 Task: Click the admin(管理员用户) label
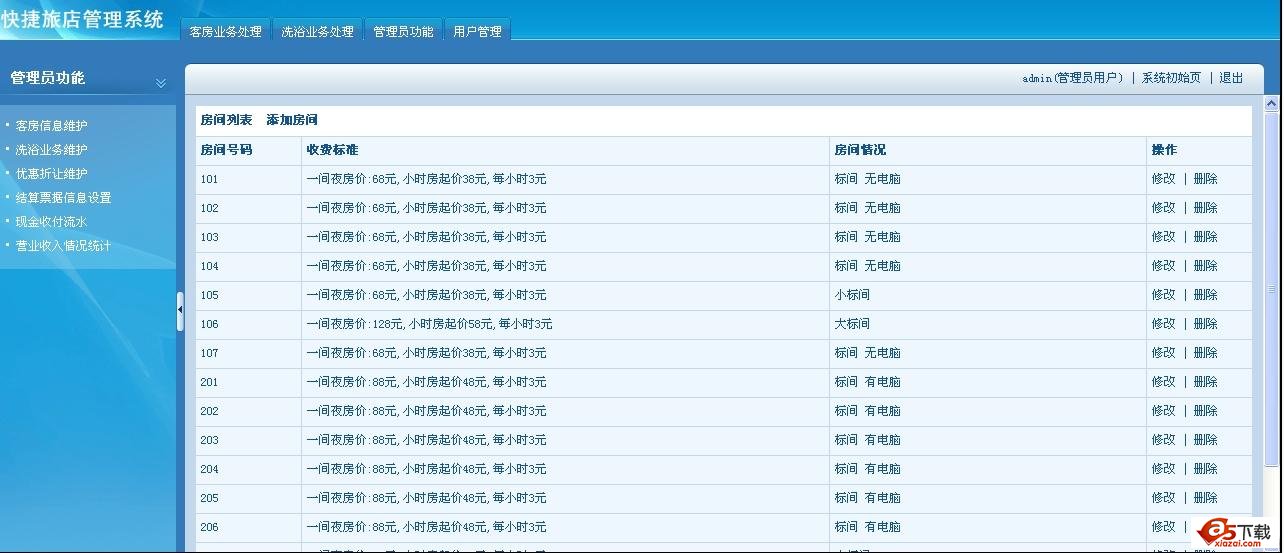click(1073, 78)
